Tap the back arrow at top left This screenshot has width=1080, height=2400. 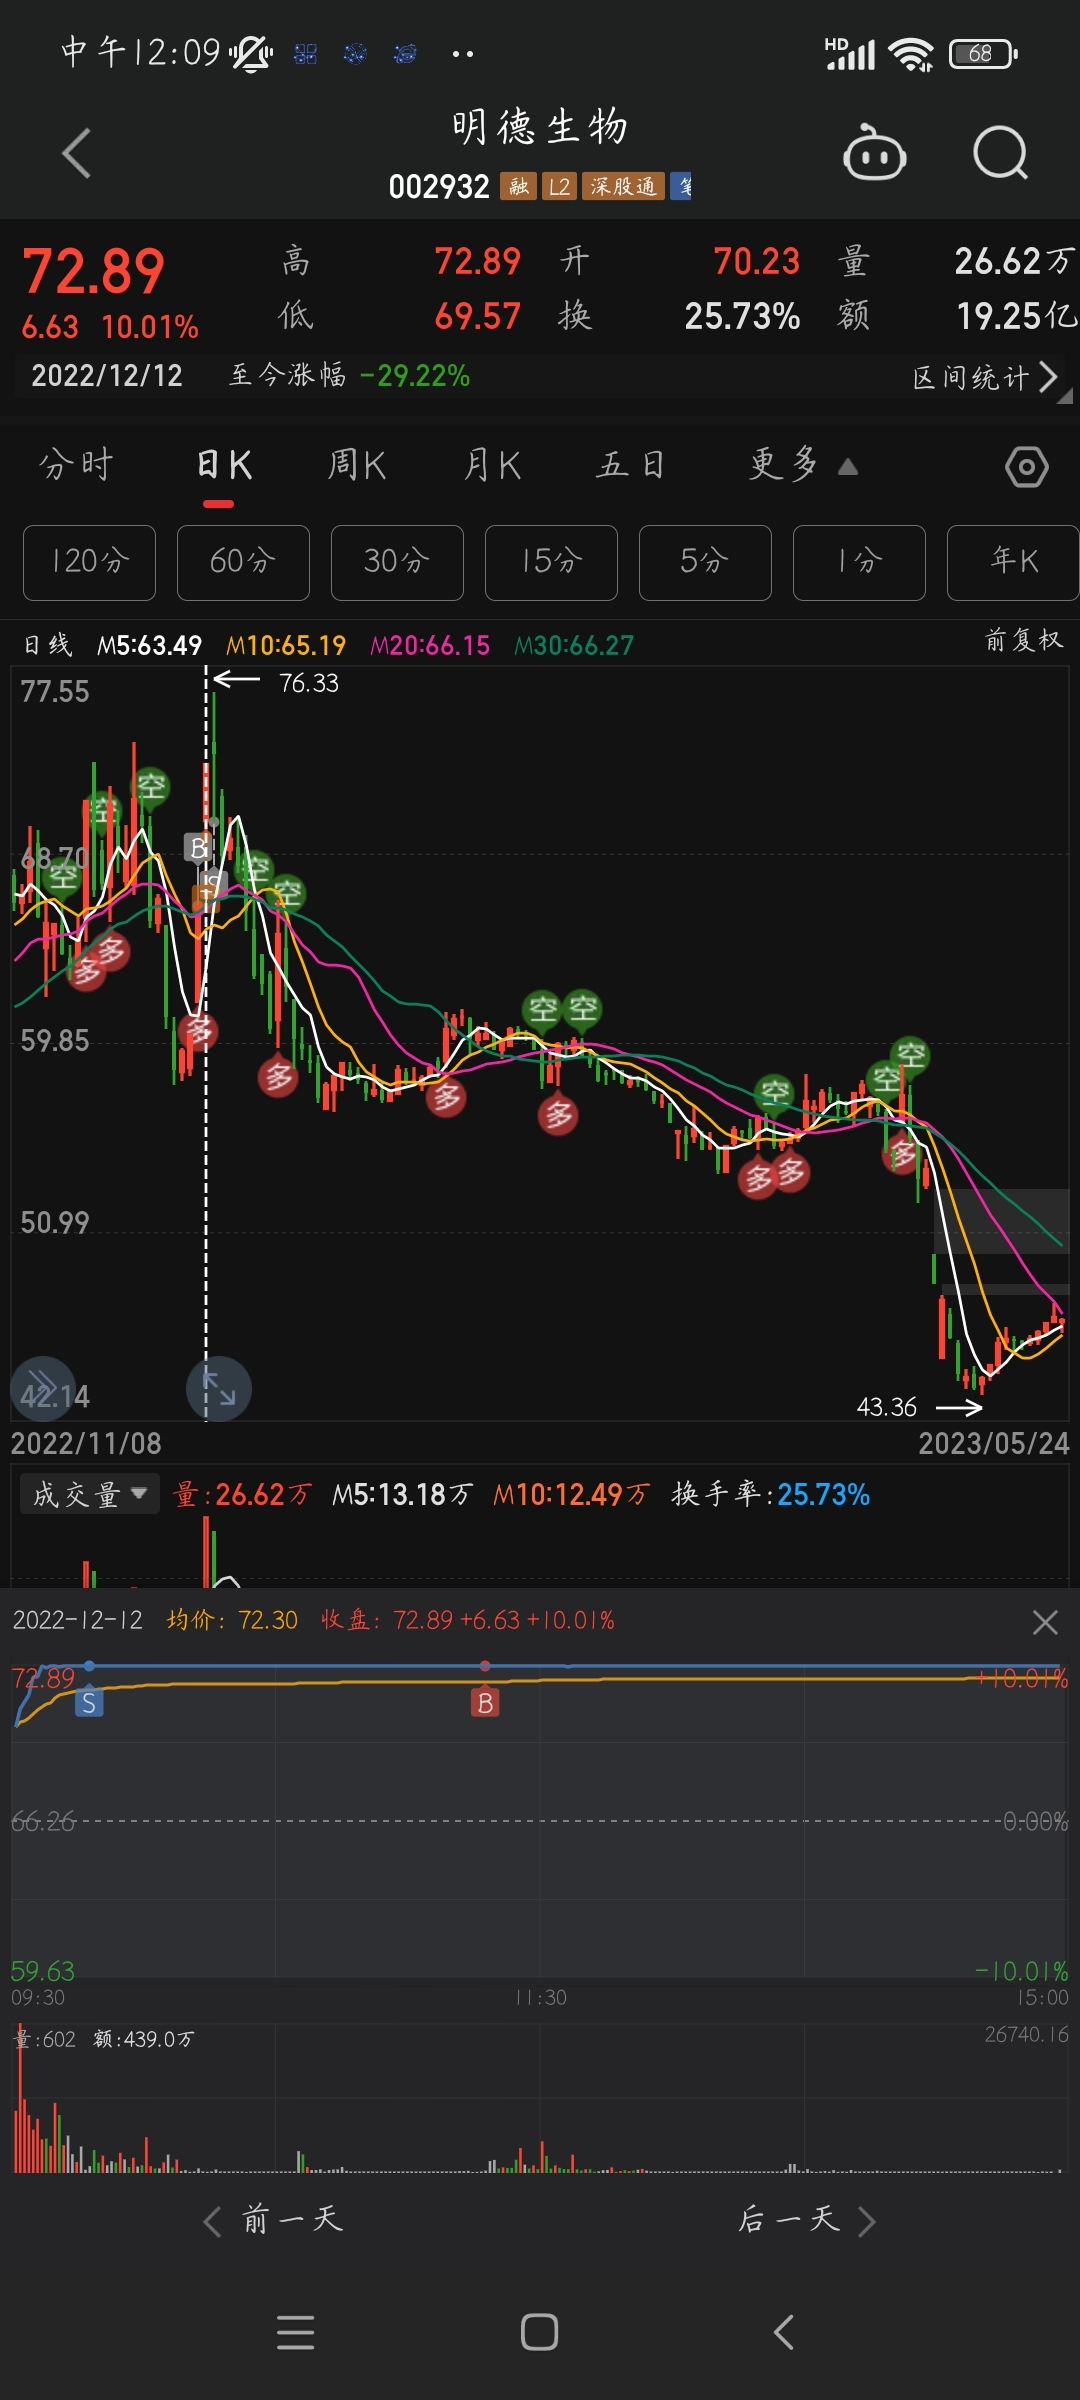[77, 153]
